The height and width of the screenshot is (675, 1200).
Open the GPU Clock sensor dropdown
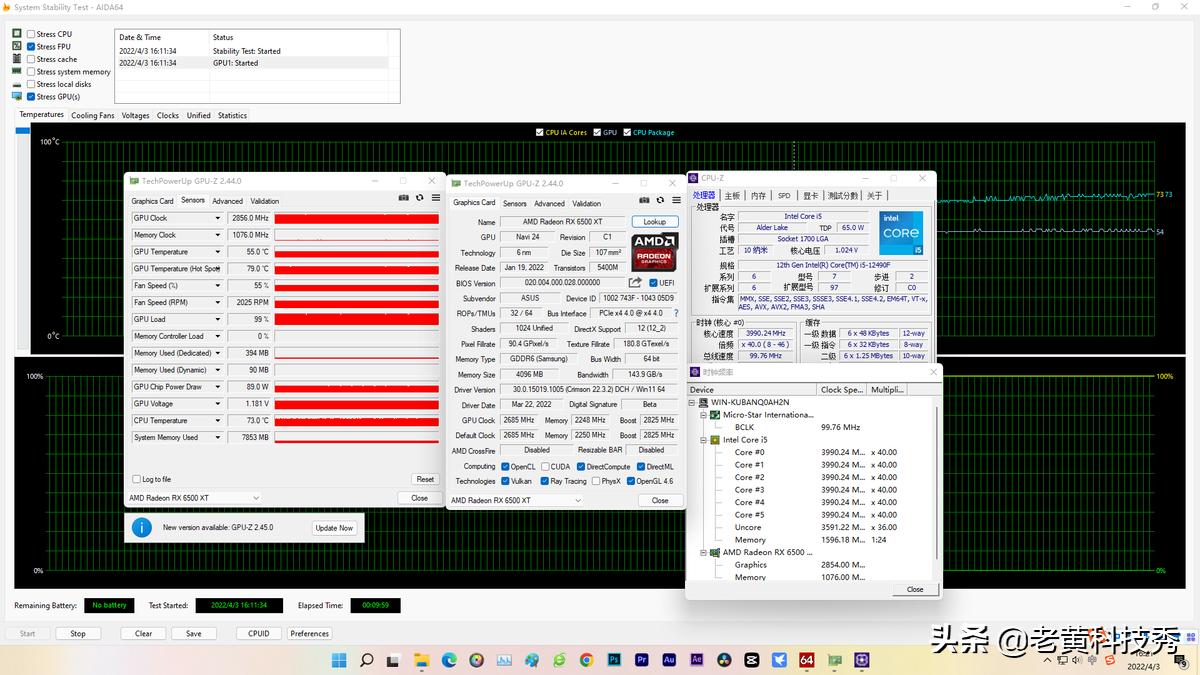217,218
